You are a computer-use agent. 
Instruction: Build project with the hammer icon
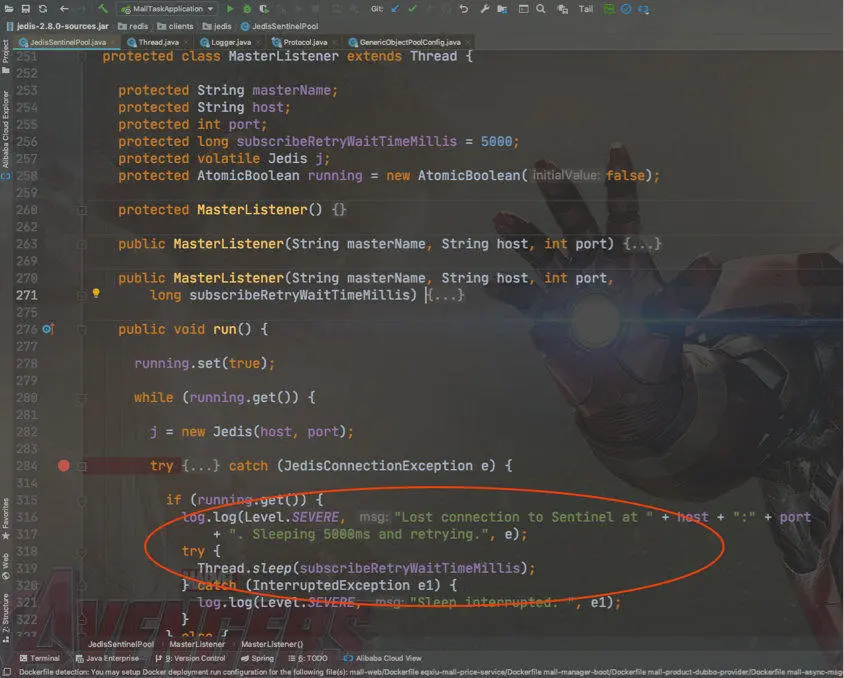(103, 9)
